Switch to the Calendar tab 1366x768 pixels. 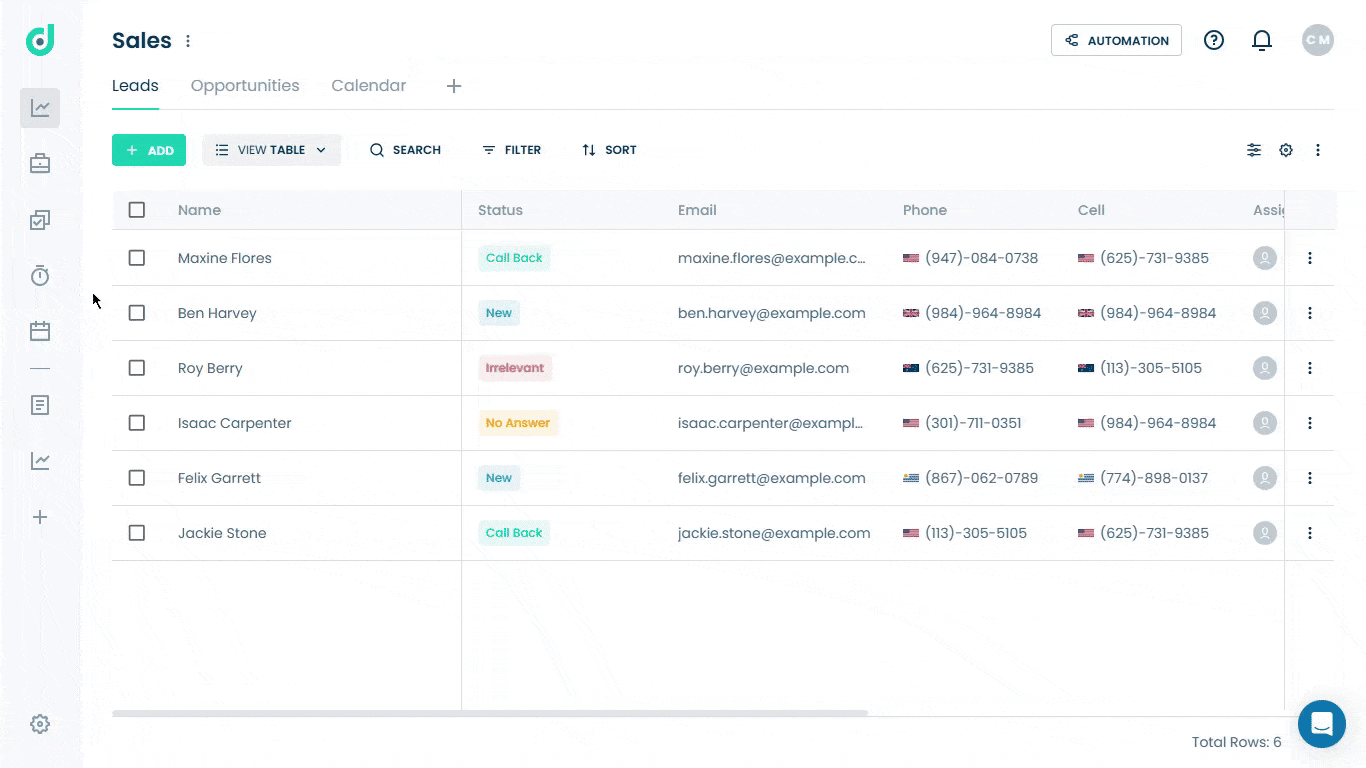point(368,86)
